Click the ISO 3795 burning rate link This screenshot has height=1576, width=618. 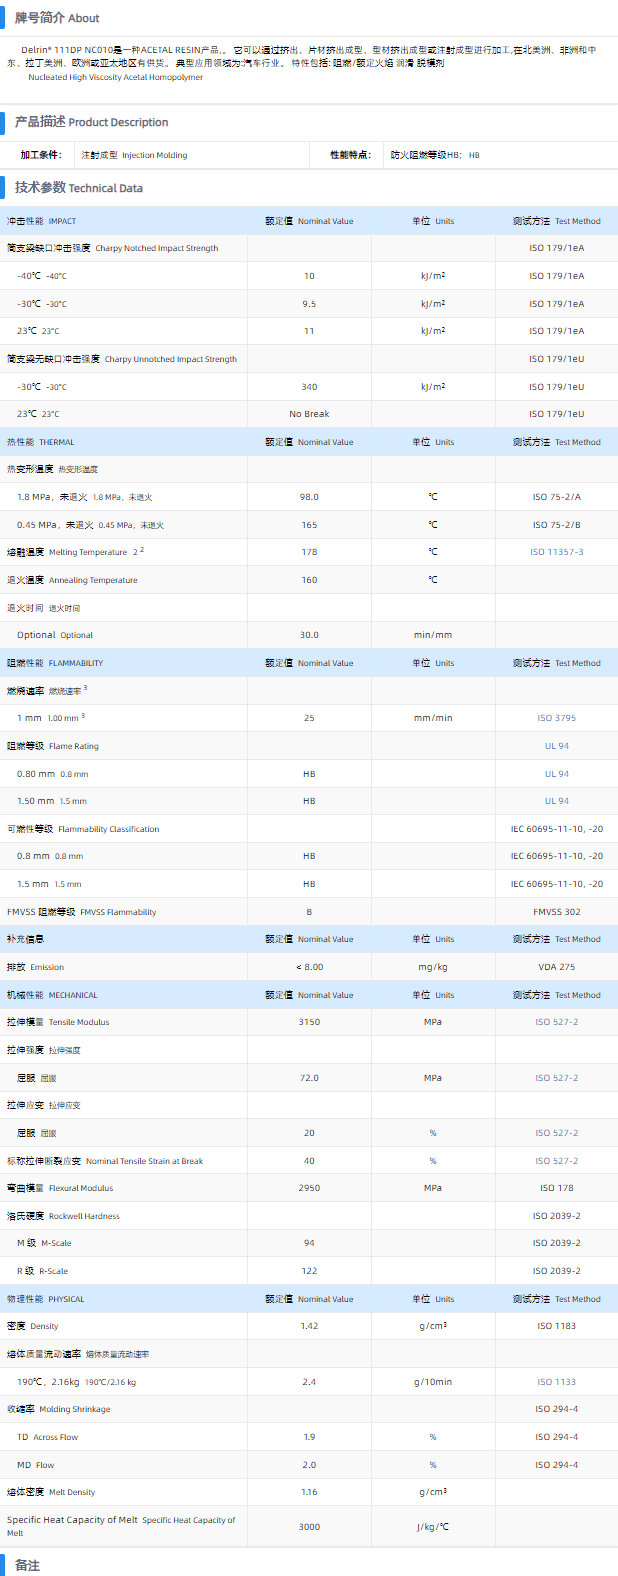556,718
